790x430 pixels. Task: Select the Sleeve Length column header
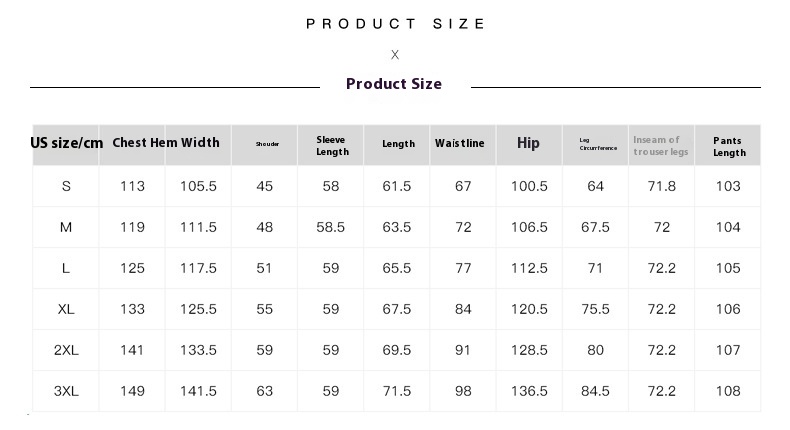(x=331, y=146)
